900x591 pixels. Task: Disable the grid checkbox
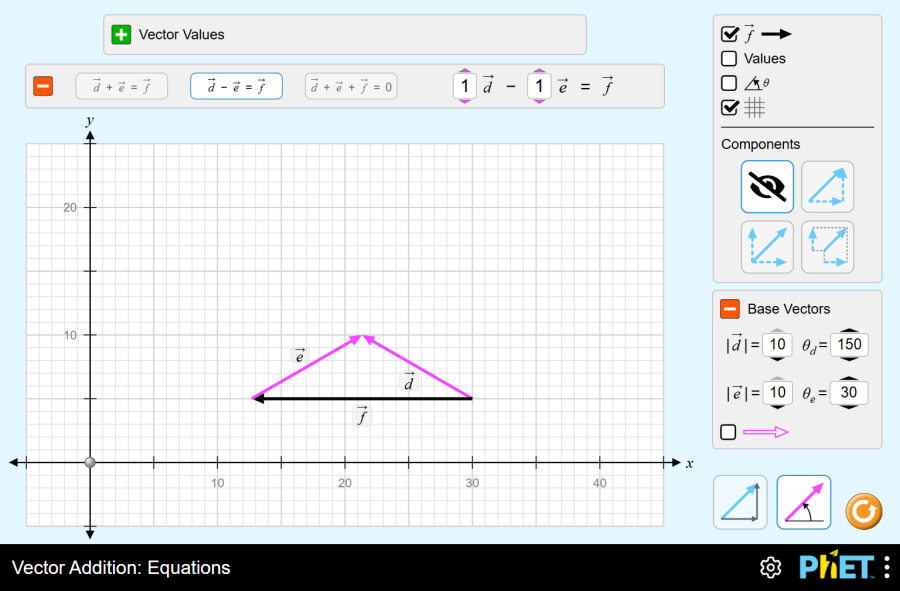[x=730, y=107]
